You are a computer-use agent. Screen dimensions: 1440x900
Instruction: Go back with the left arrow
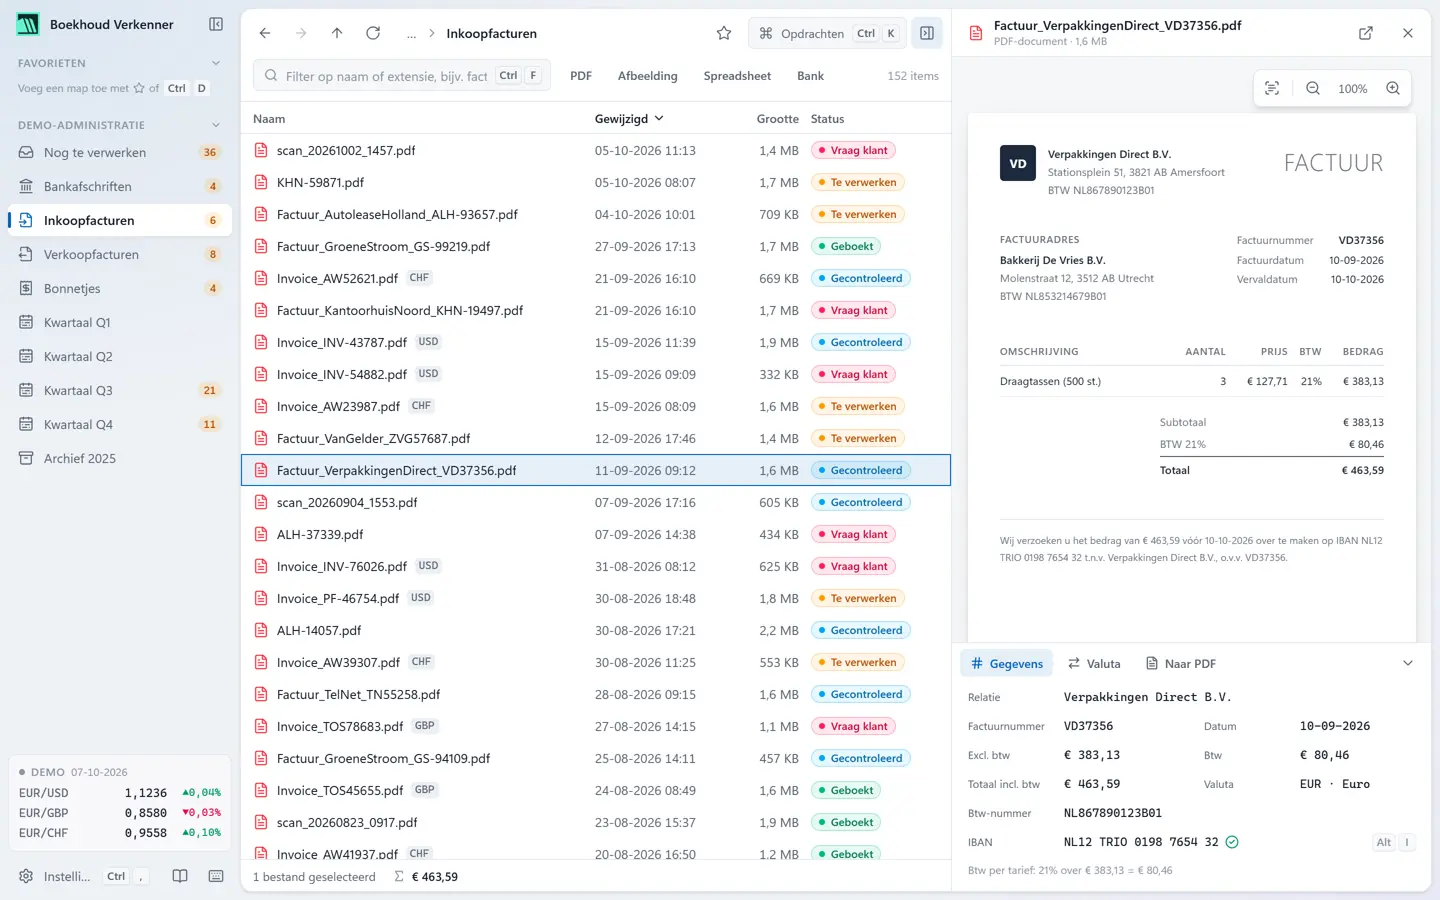click(x=265, y=33)
